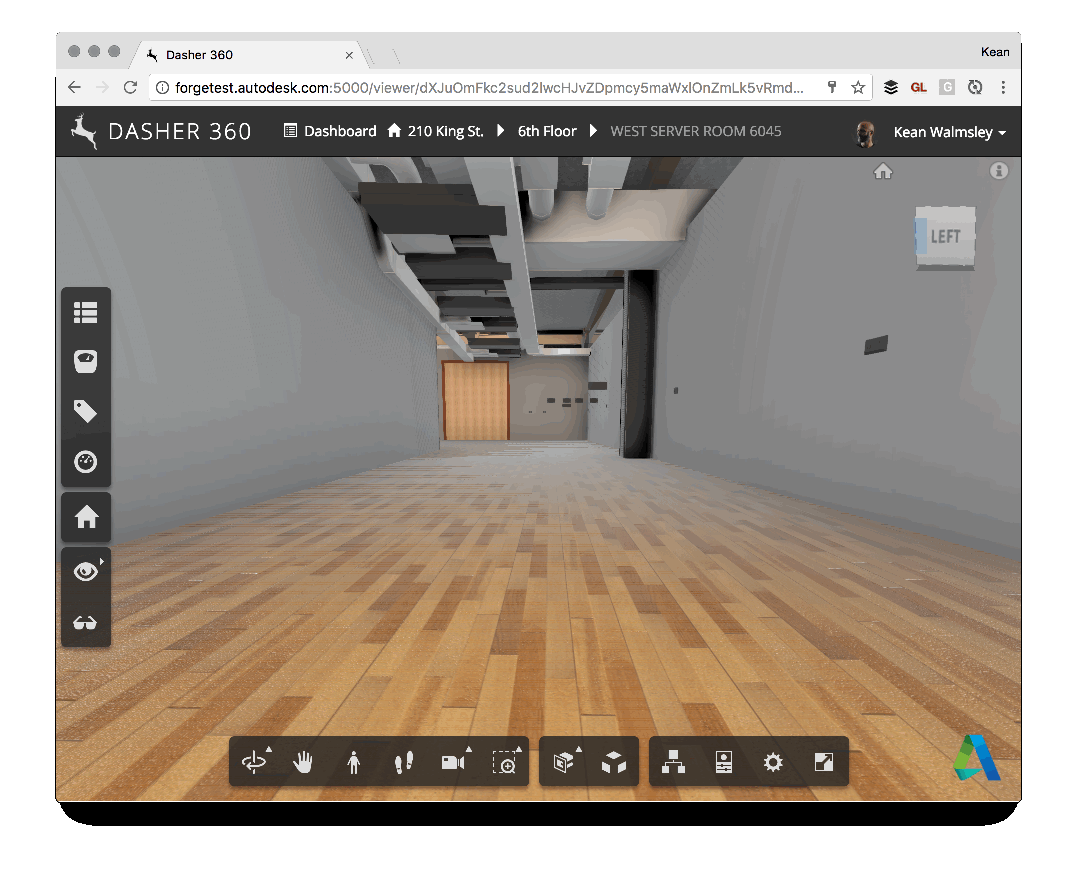1077x882 pixels.
Task: Open the Camera interactions tool
Action: [x=454, y=763]
